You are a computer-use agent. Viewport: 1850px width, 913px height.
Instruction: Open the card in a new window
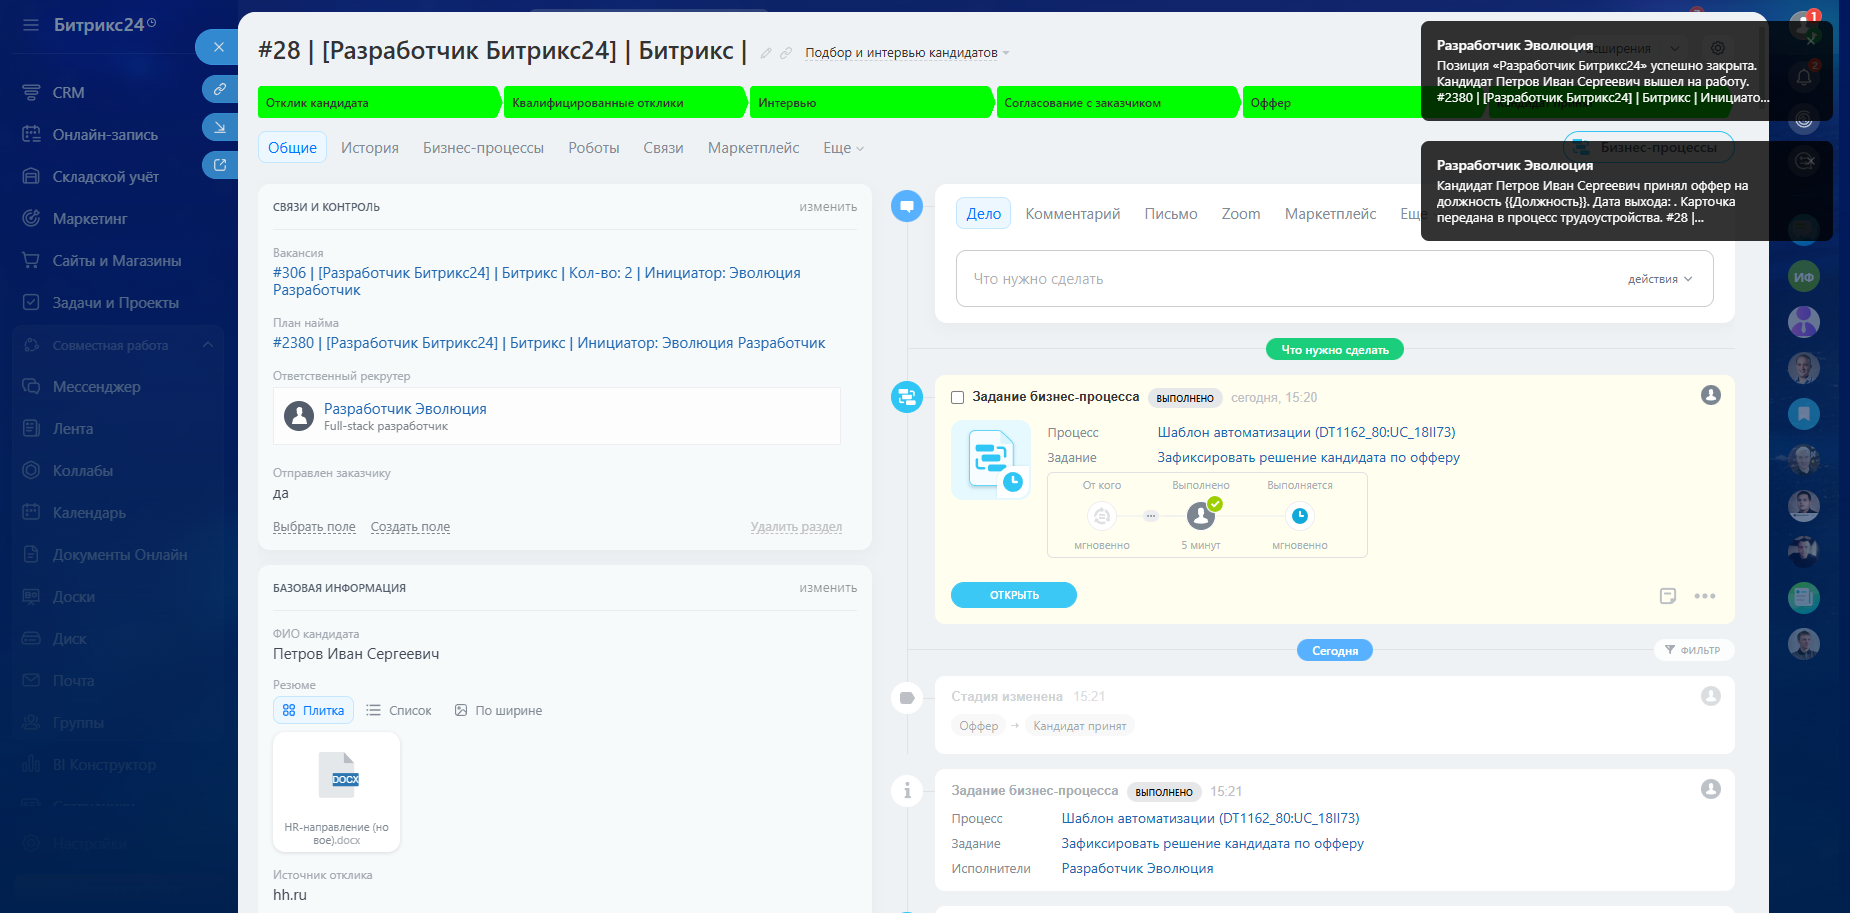[x=219, y=165]
